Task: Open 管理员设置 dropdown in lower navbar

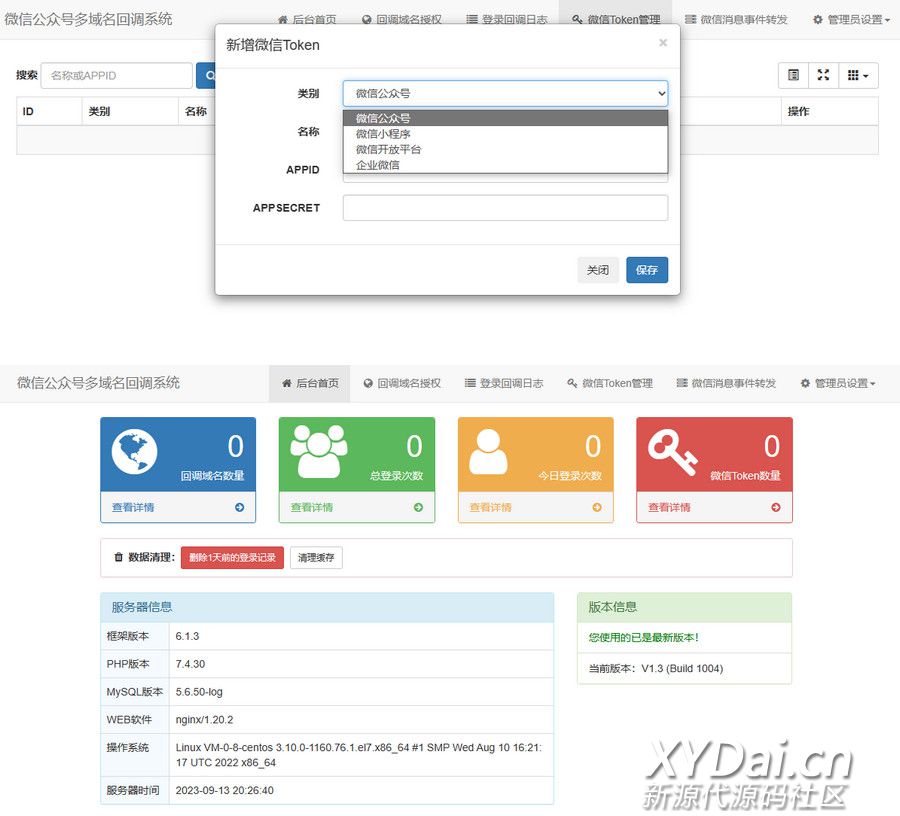Action: tap(838, 383)
